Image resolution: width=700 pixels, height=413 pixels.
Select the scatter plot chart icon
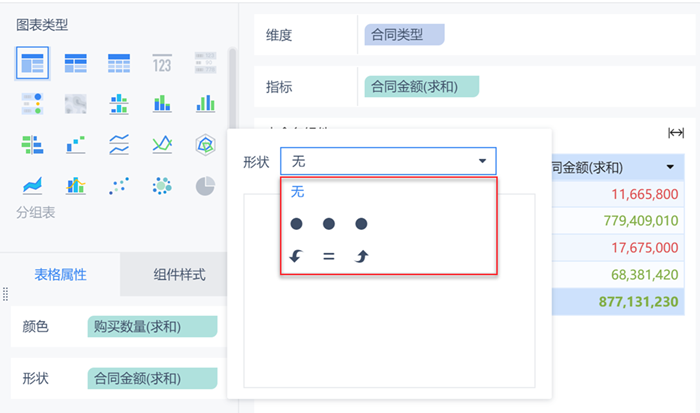point(119,185)
